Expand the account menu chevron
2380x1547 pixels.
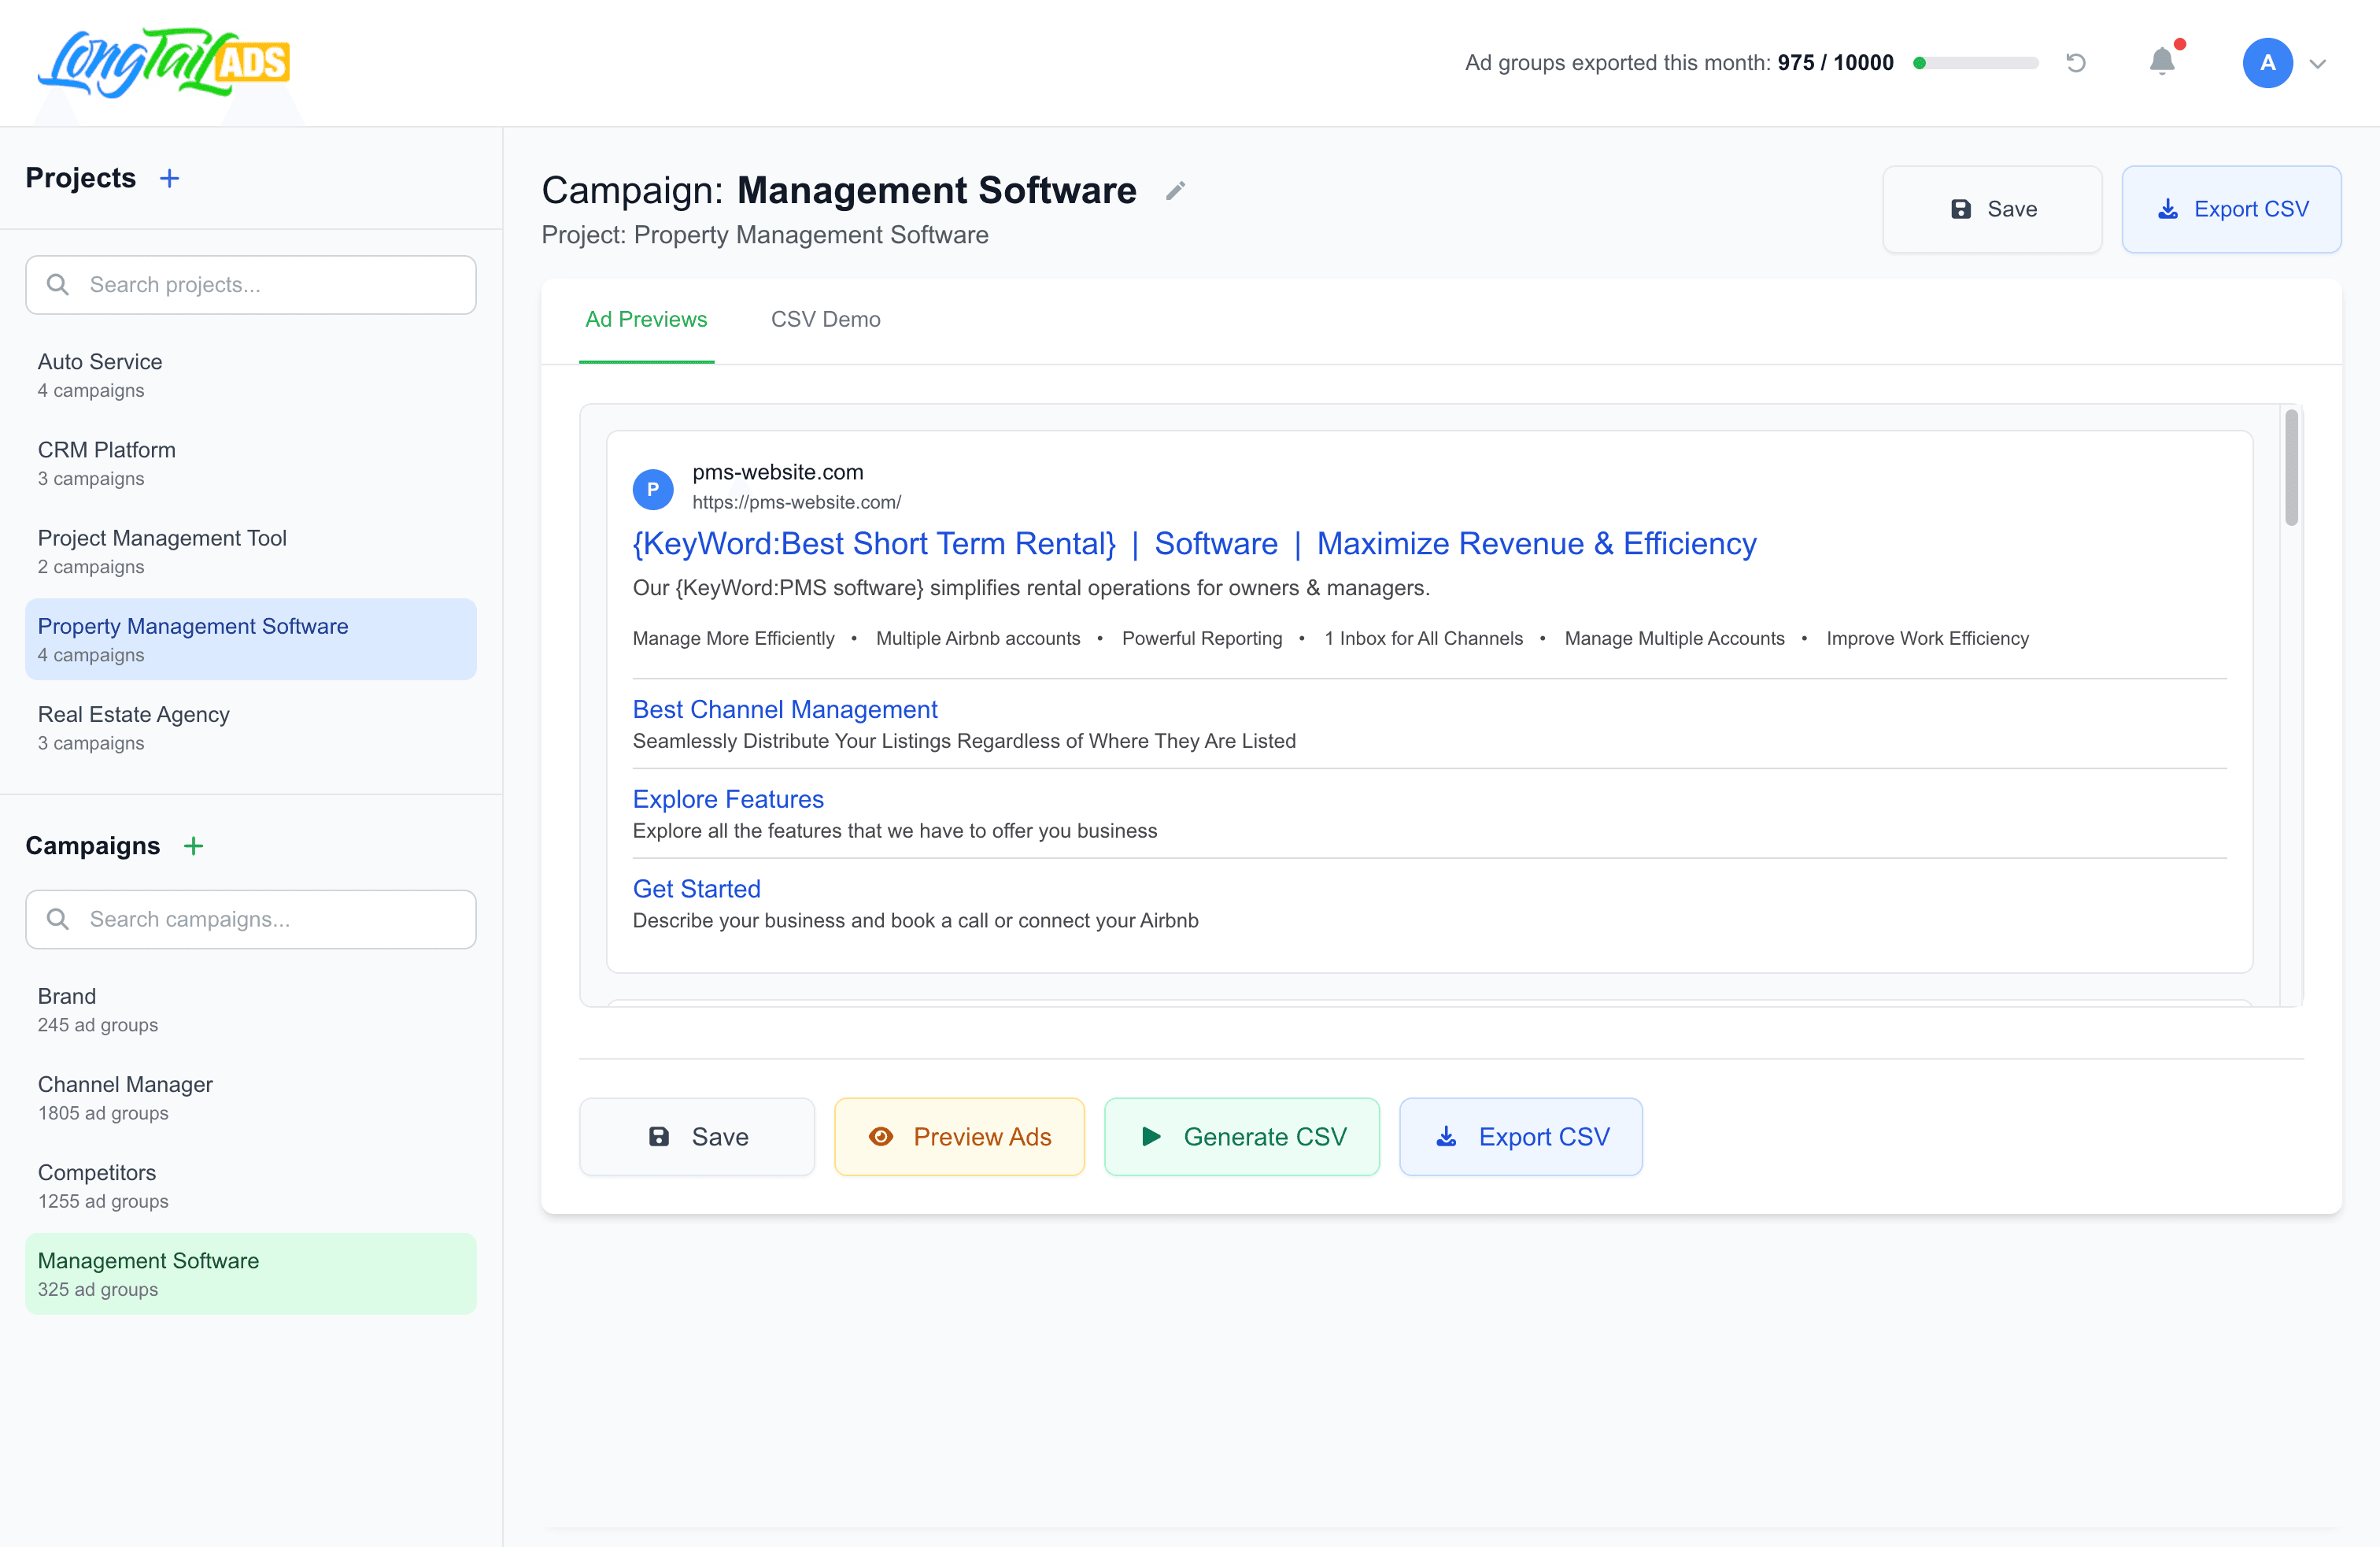click(x=2318, y=63)
